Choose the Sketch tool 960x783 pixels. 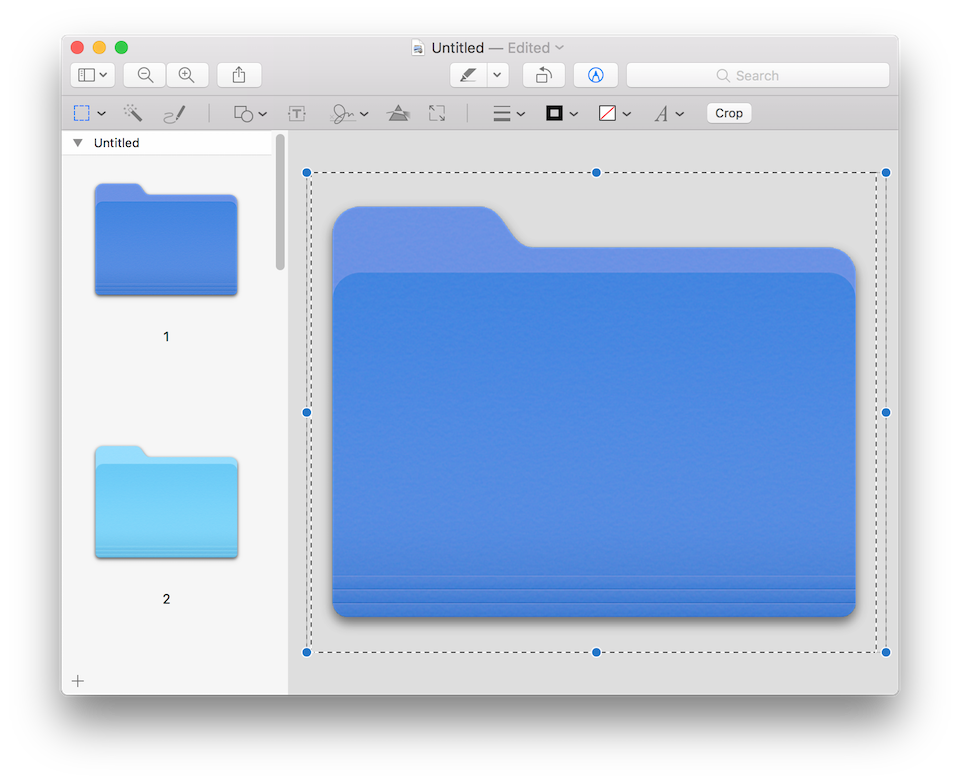coord(175,113)
